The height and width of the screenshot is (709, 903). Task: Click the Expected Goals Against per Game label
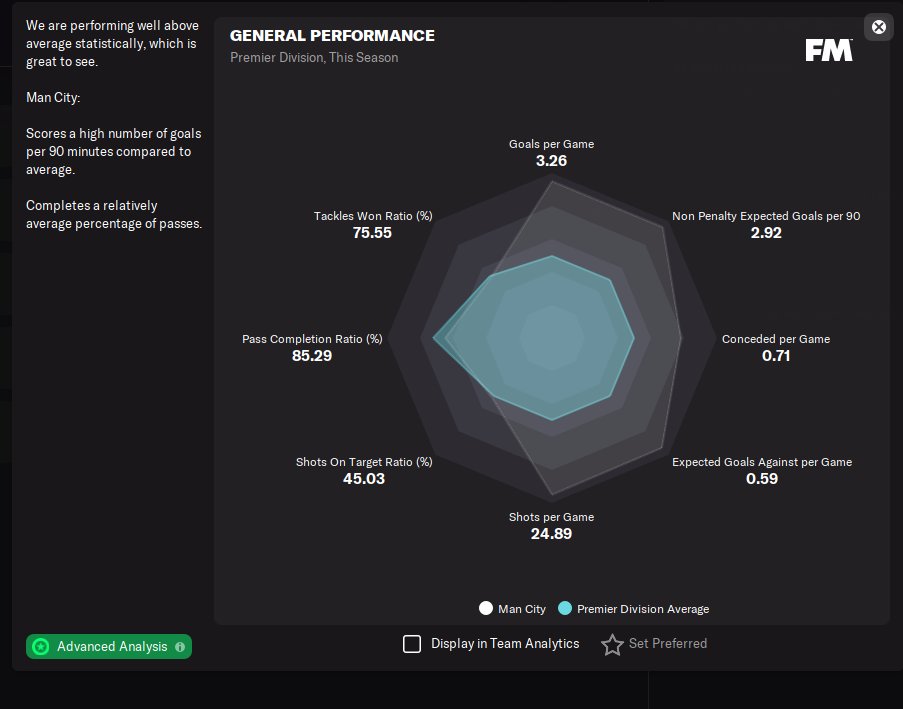[762, 462]
